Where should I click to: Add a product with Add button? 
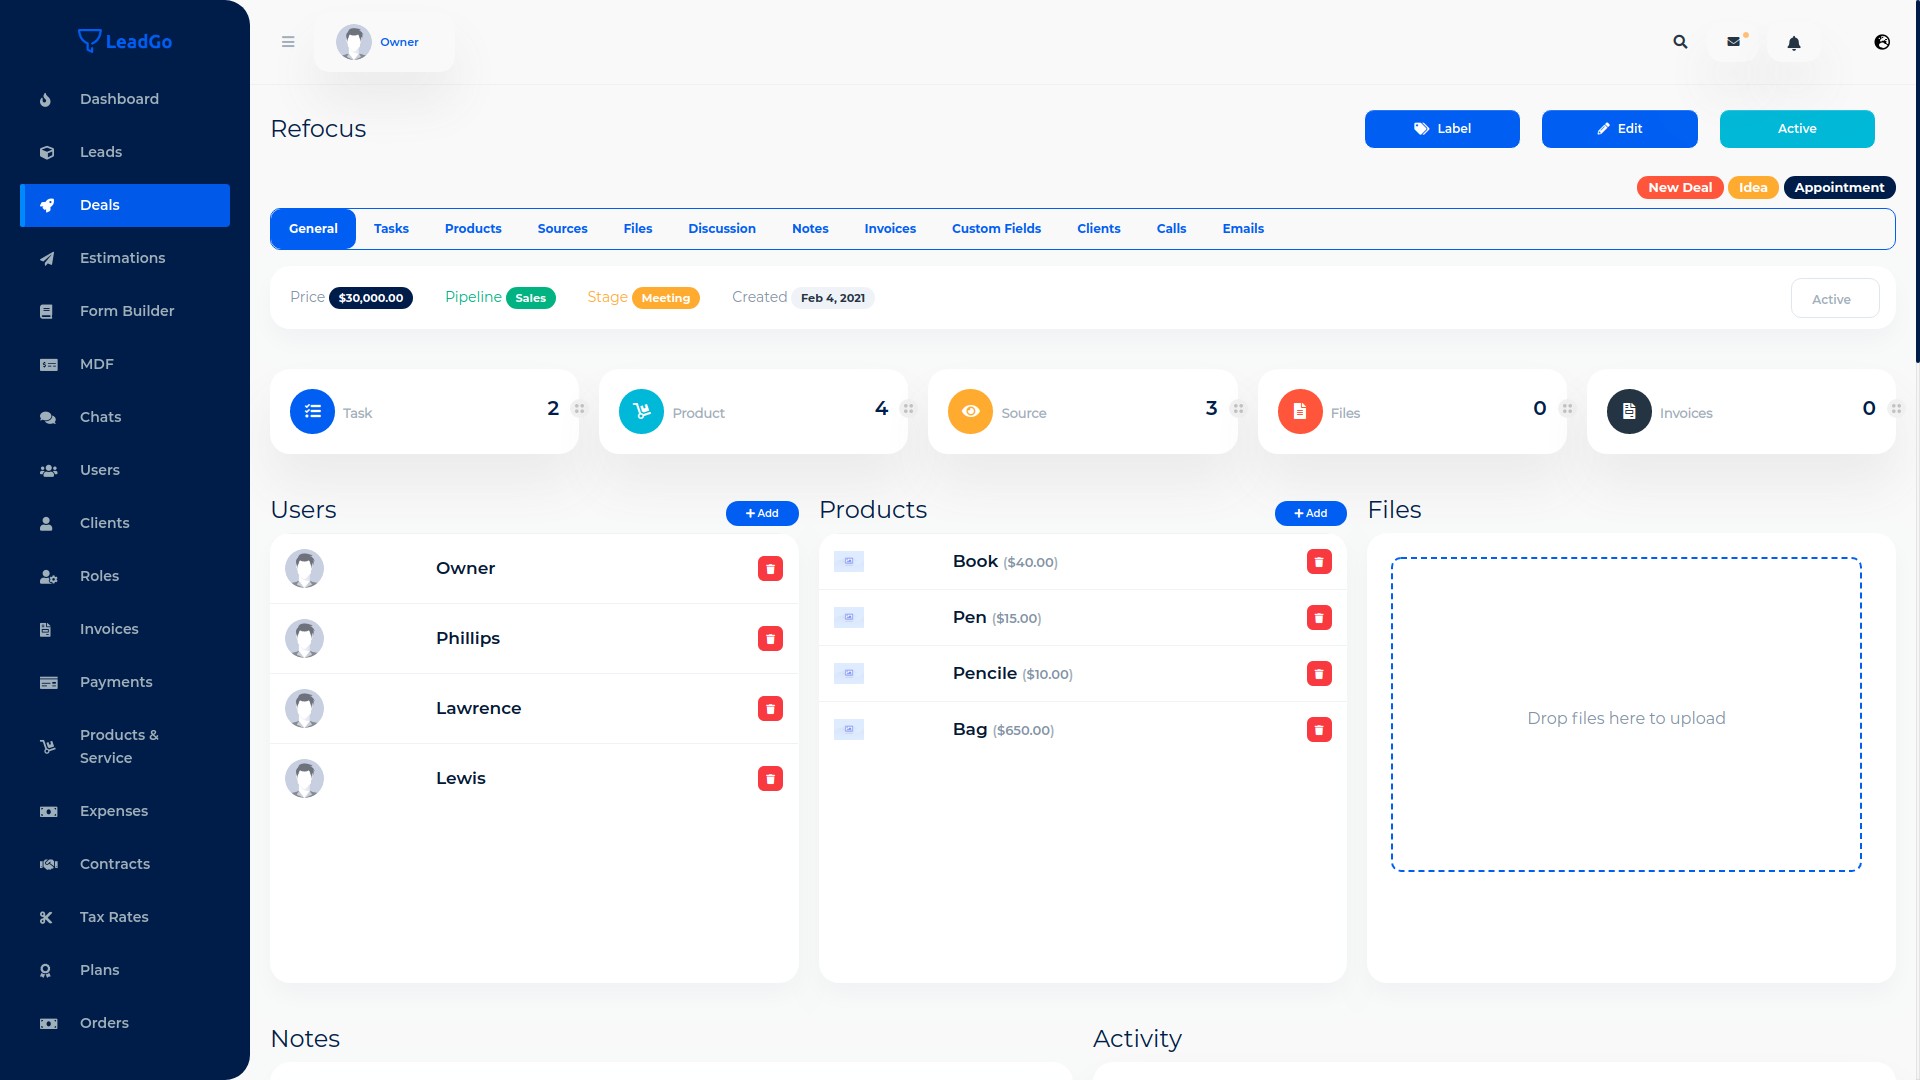coord(1311,513)
